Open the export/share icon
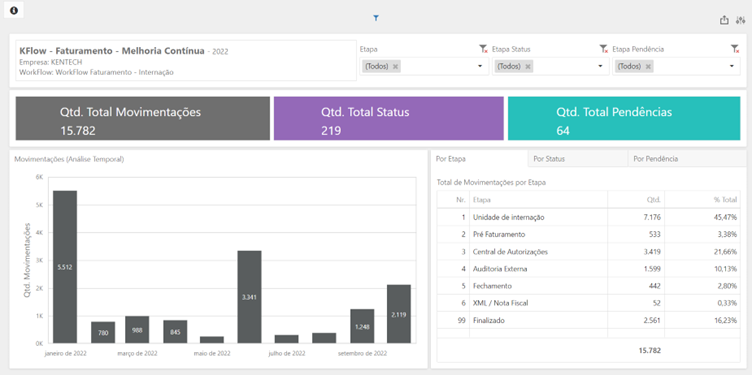 724,20
